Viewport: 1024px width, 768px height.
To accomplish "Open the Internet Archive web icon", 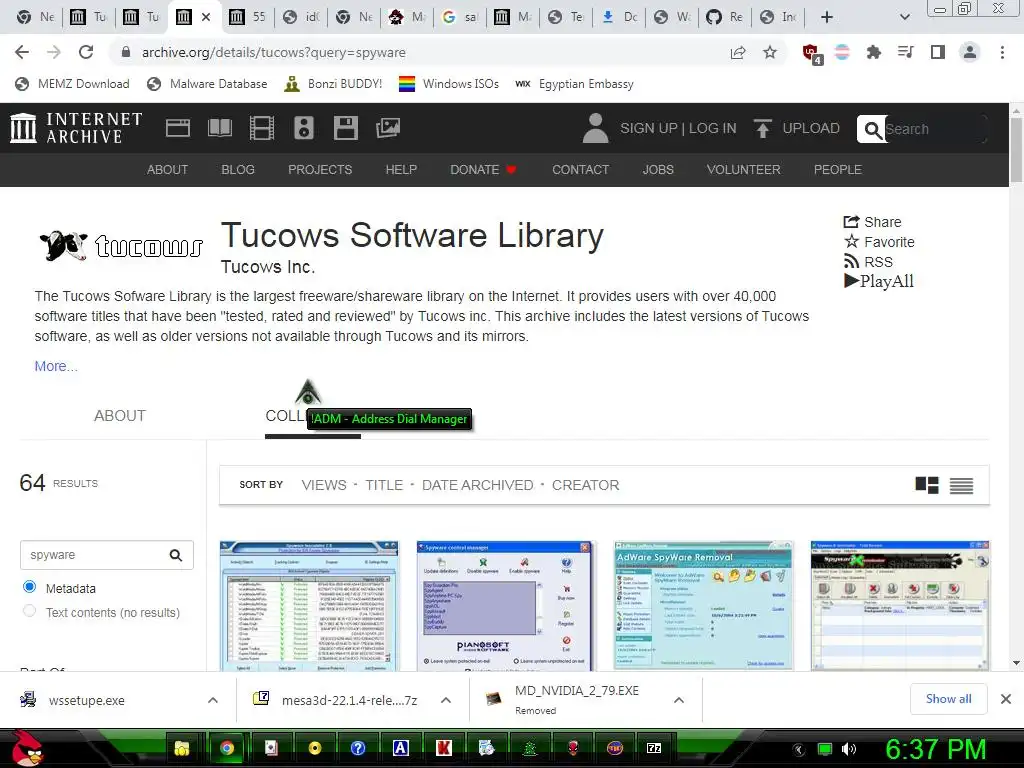I will click(x=178, y=128).
